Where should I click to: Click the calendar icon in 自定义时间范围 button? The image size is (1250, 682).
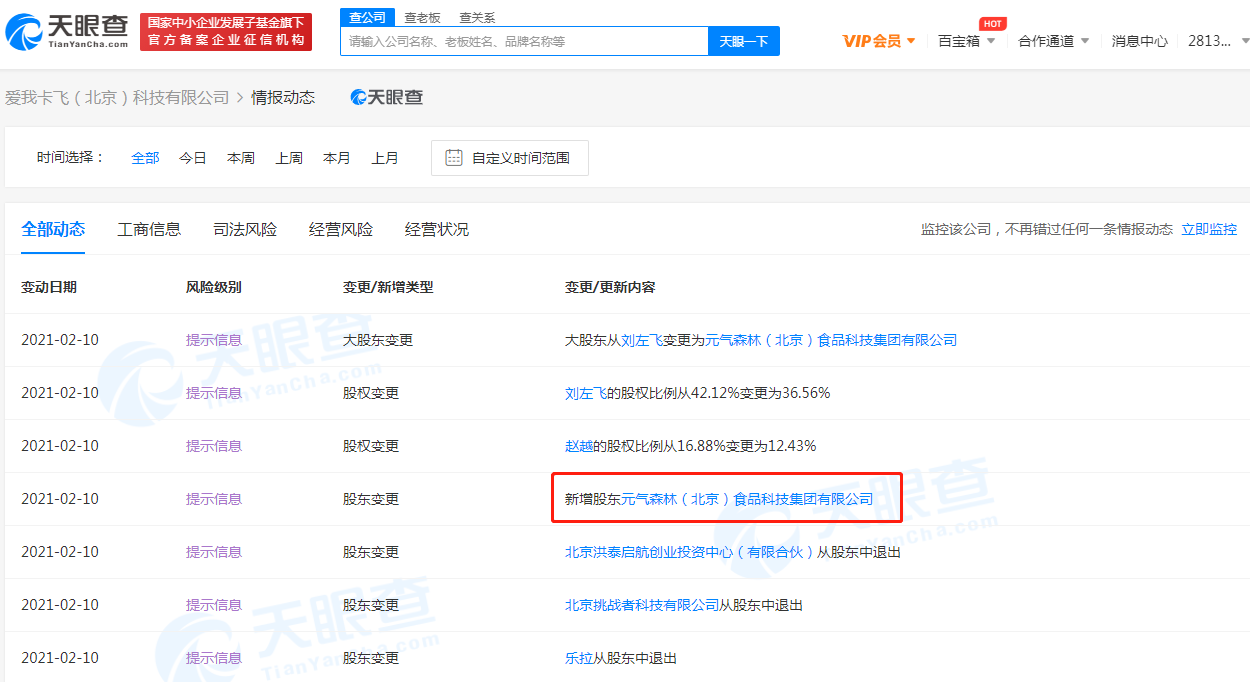(x=455, y=157)
